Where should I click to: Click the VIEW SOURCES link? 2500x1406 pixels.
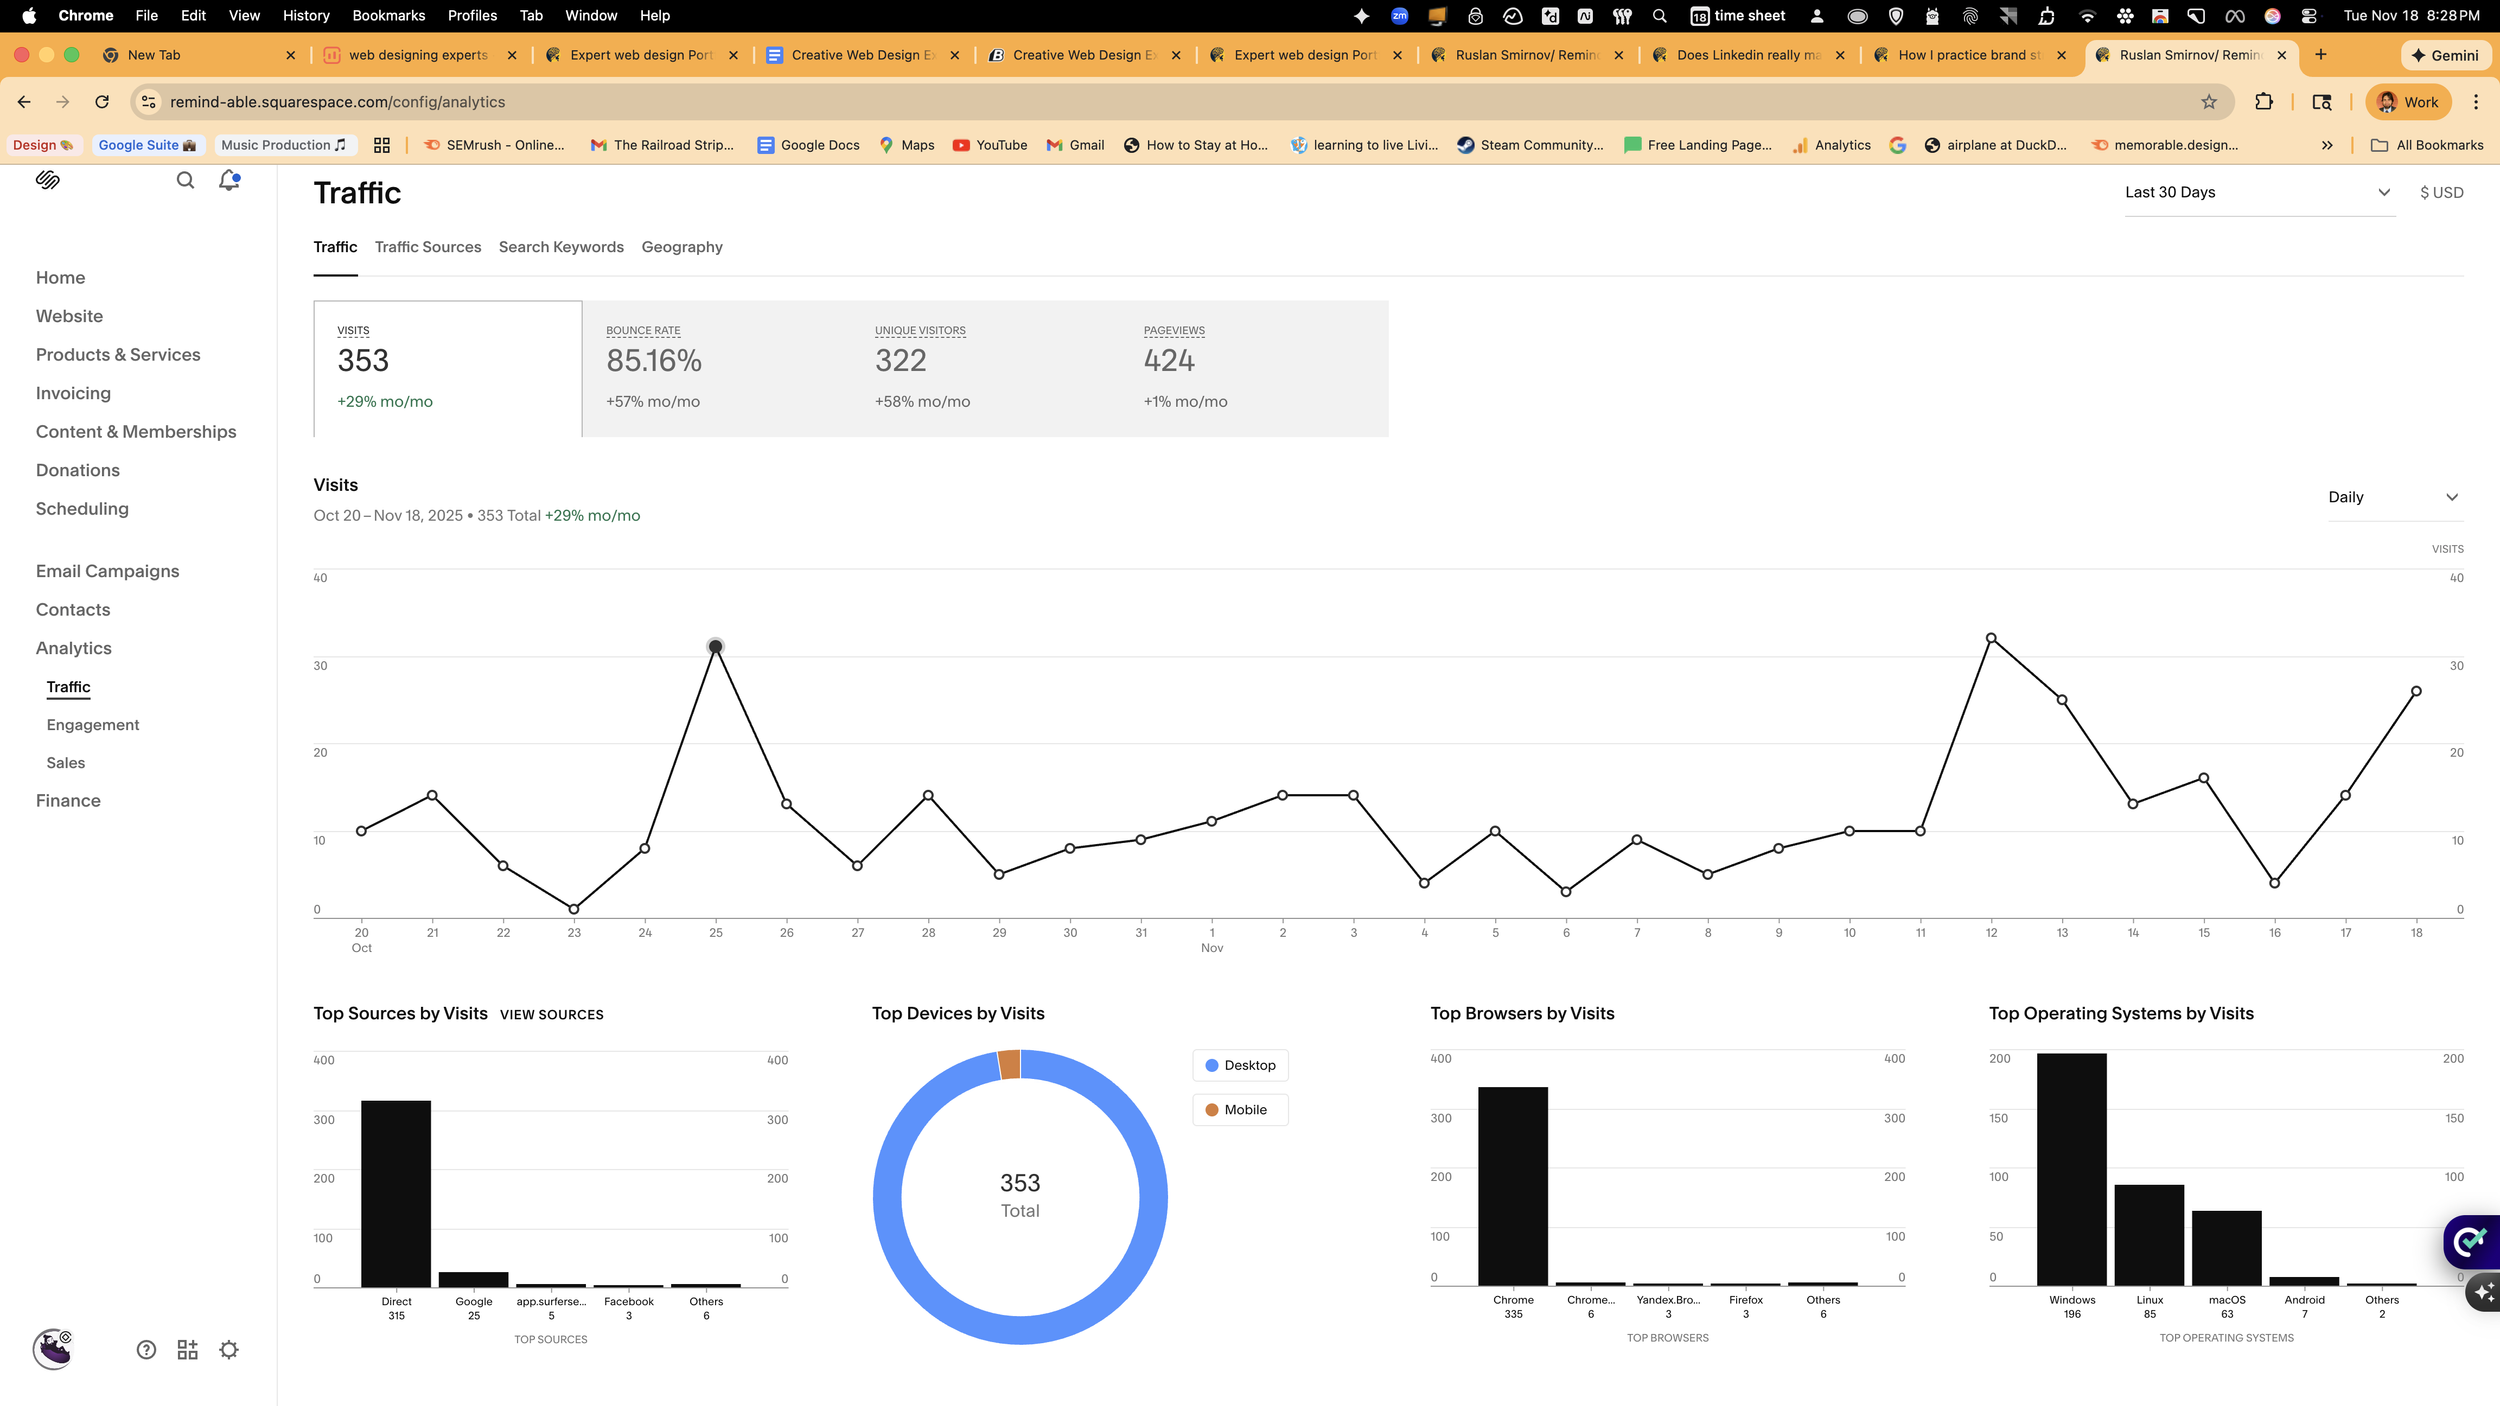[x=551, y=1014]
